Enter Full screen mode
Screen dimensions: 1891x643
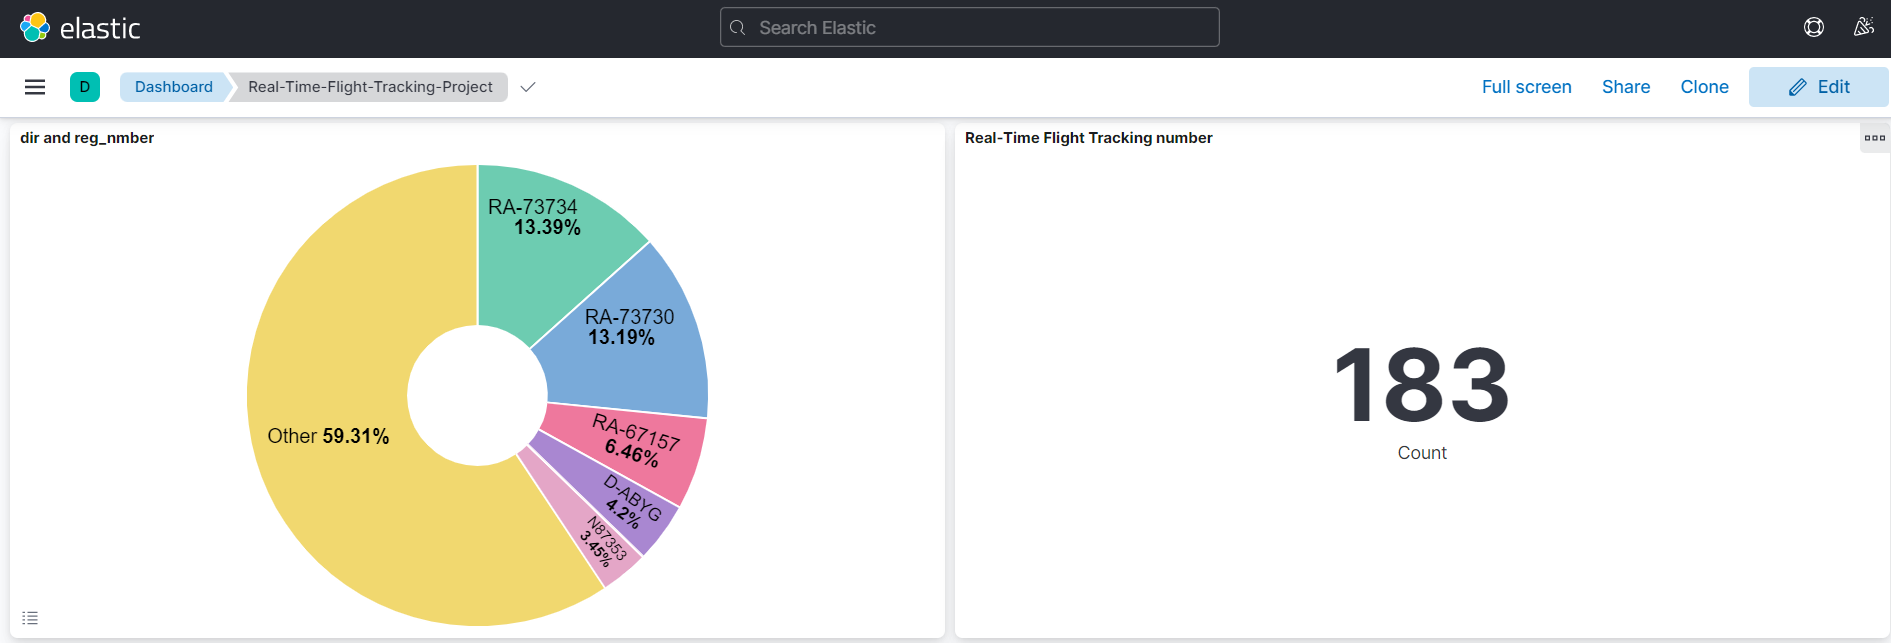(1526, 87)
